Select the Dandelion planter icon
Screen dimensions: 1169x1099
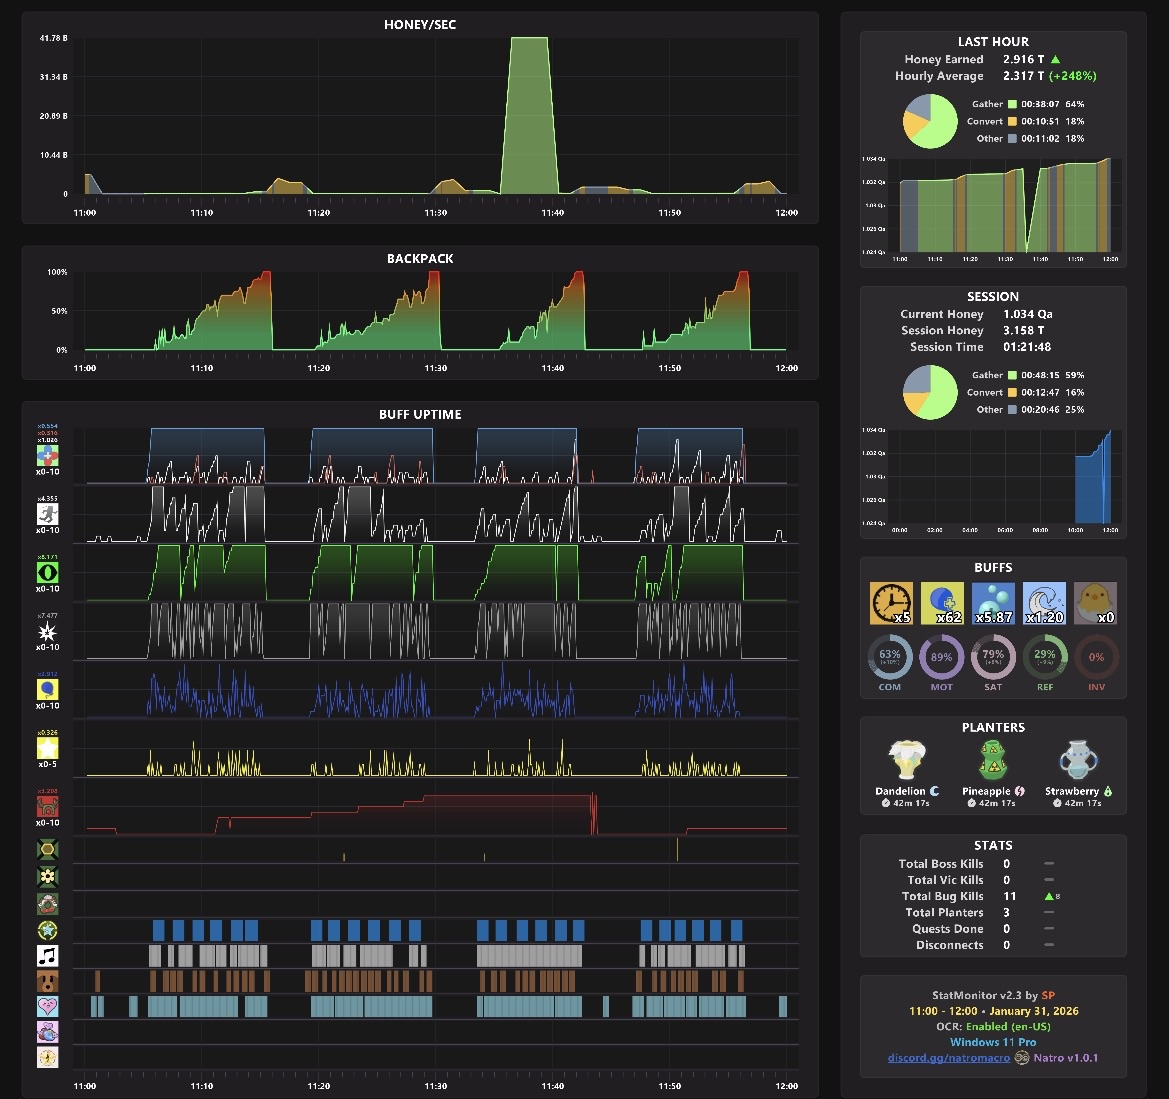pyautogui.click(x=907, y=760)
